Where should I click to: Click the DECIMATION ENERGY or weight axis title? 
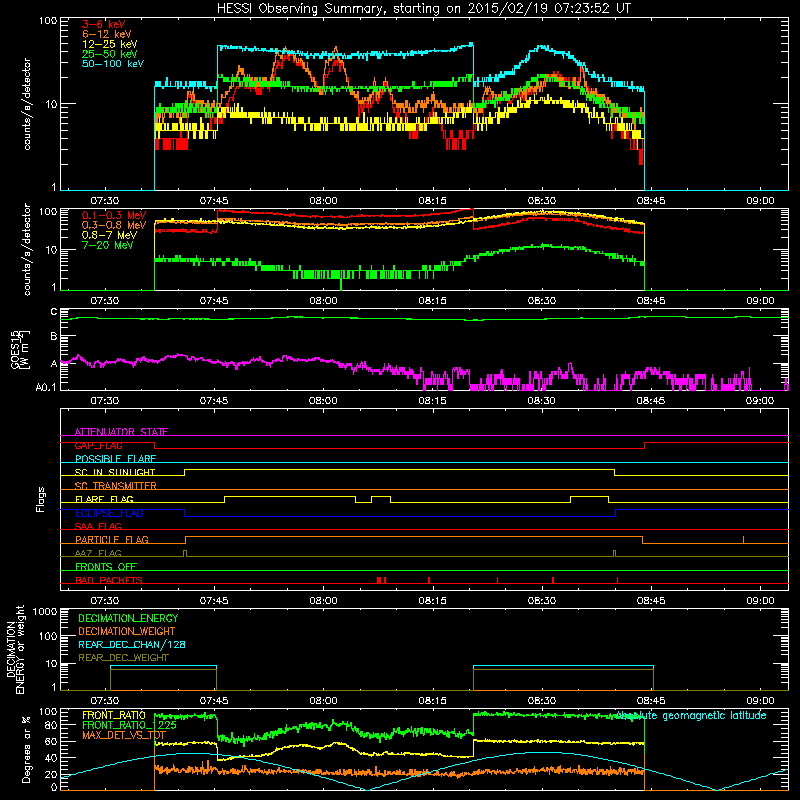[x=15, y=649]
